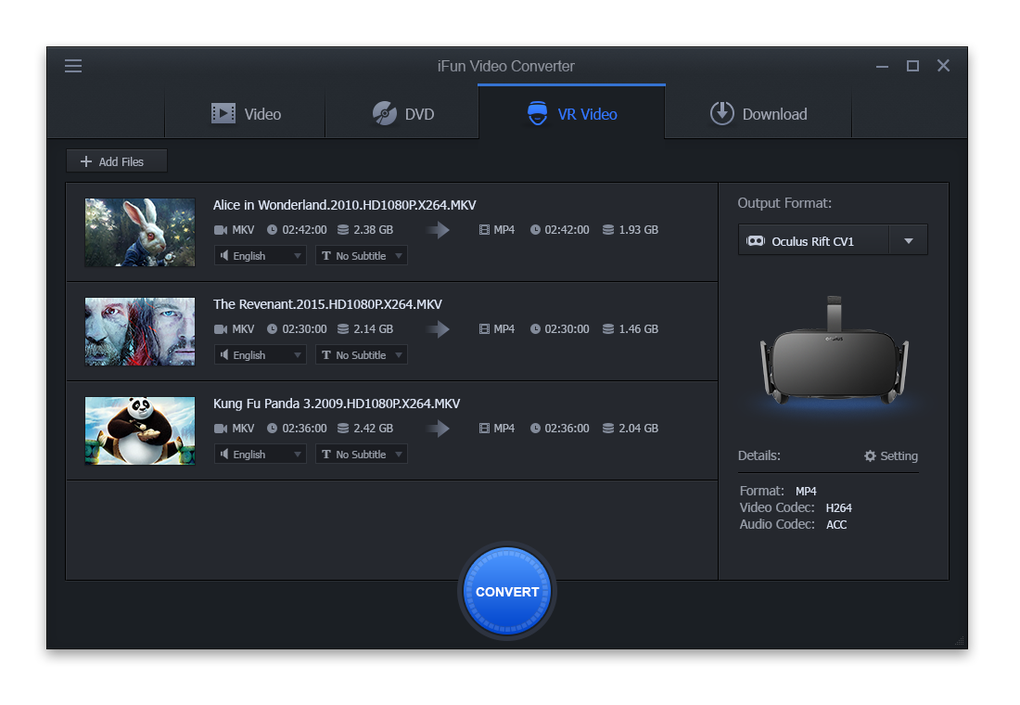Click the VR headset icon in Output Format box
This screenshot has width=1020, height=705.
755,241
